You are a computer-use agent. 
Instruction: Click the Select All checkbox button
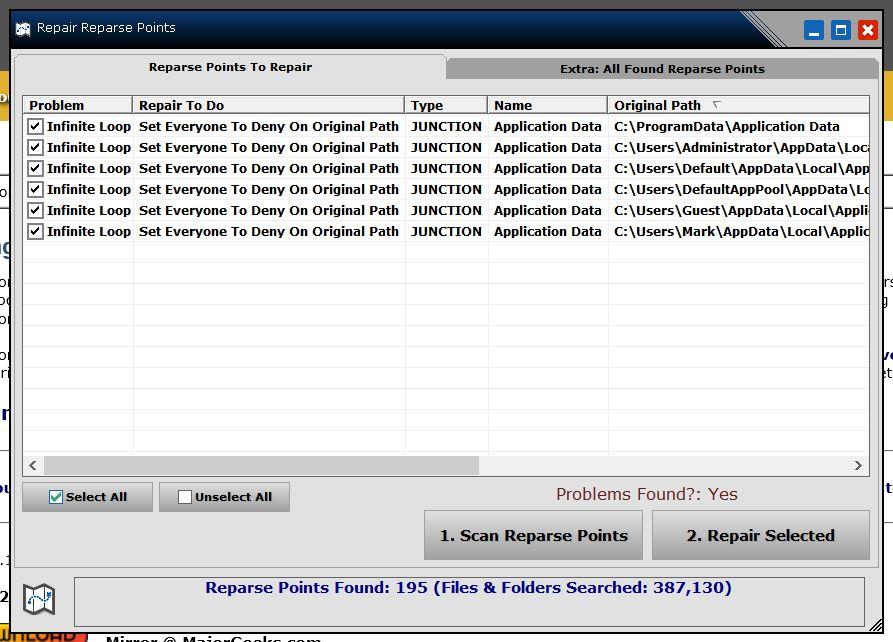[87, 497]
